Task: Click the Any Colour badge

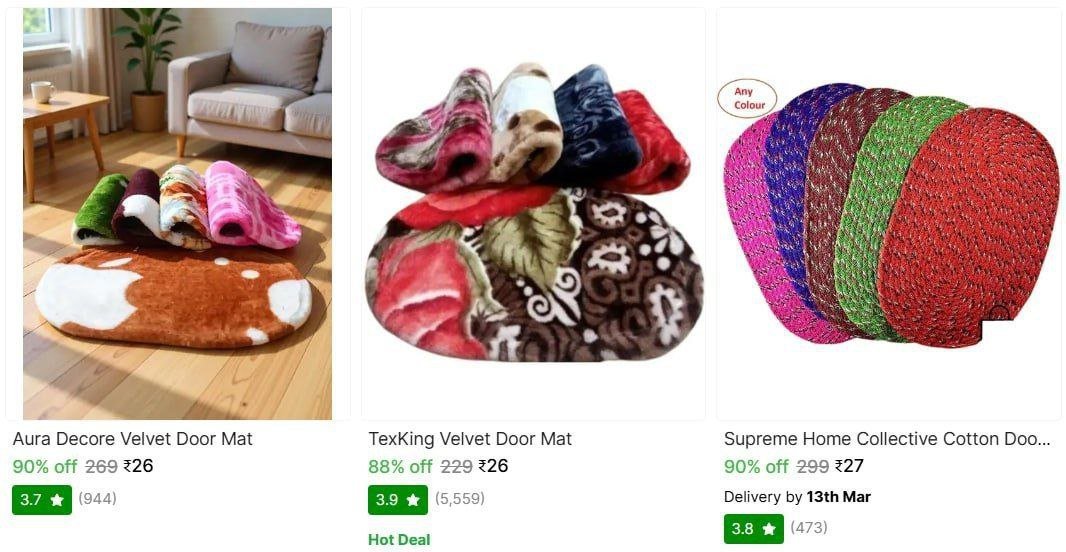Action: (x=748, y=98)
